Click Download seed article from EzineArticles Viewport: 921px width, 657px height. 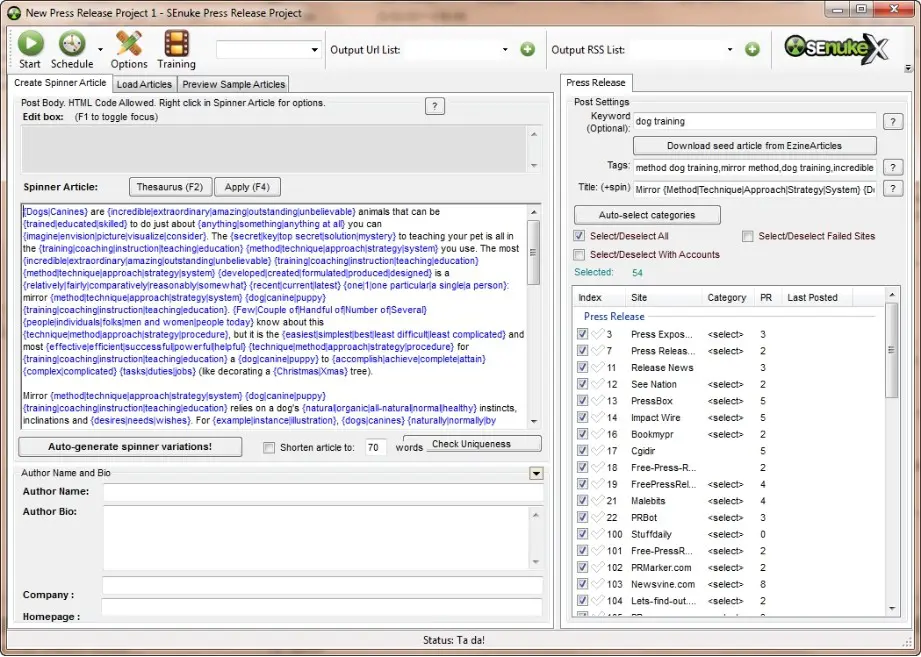[x=754, y=146]
